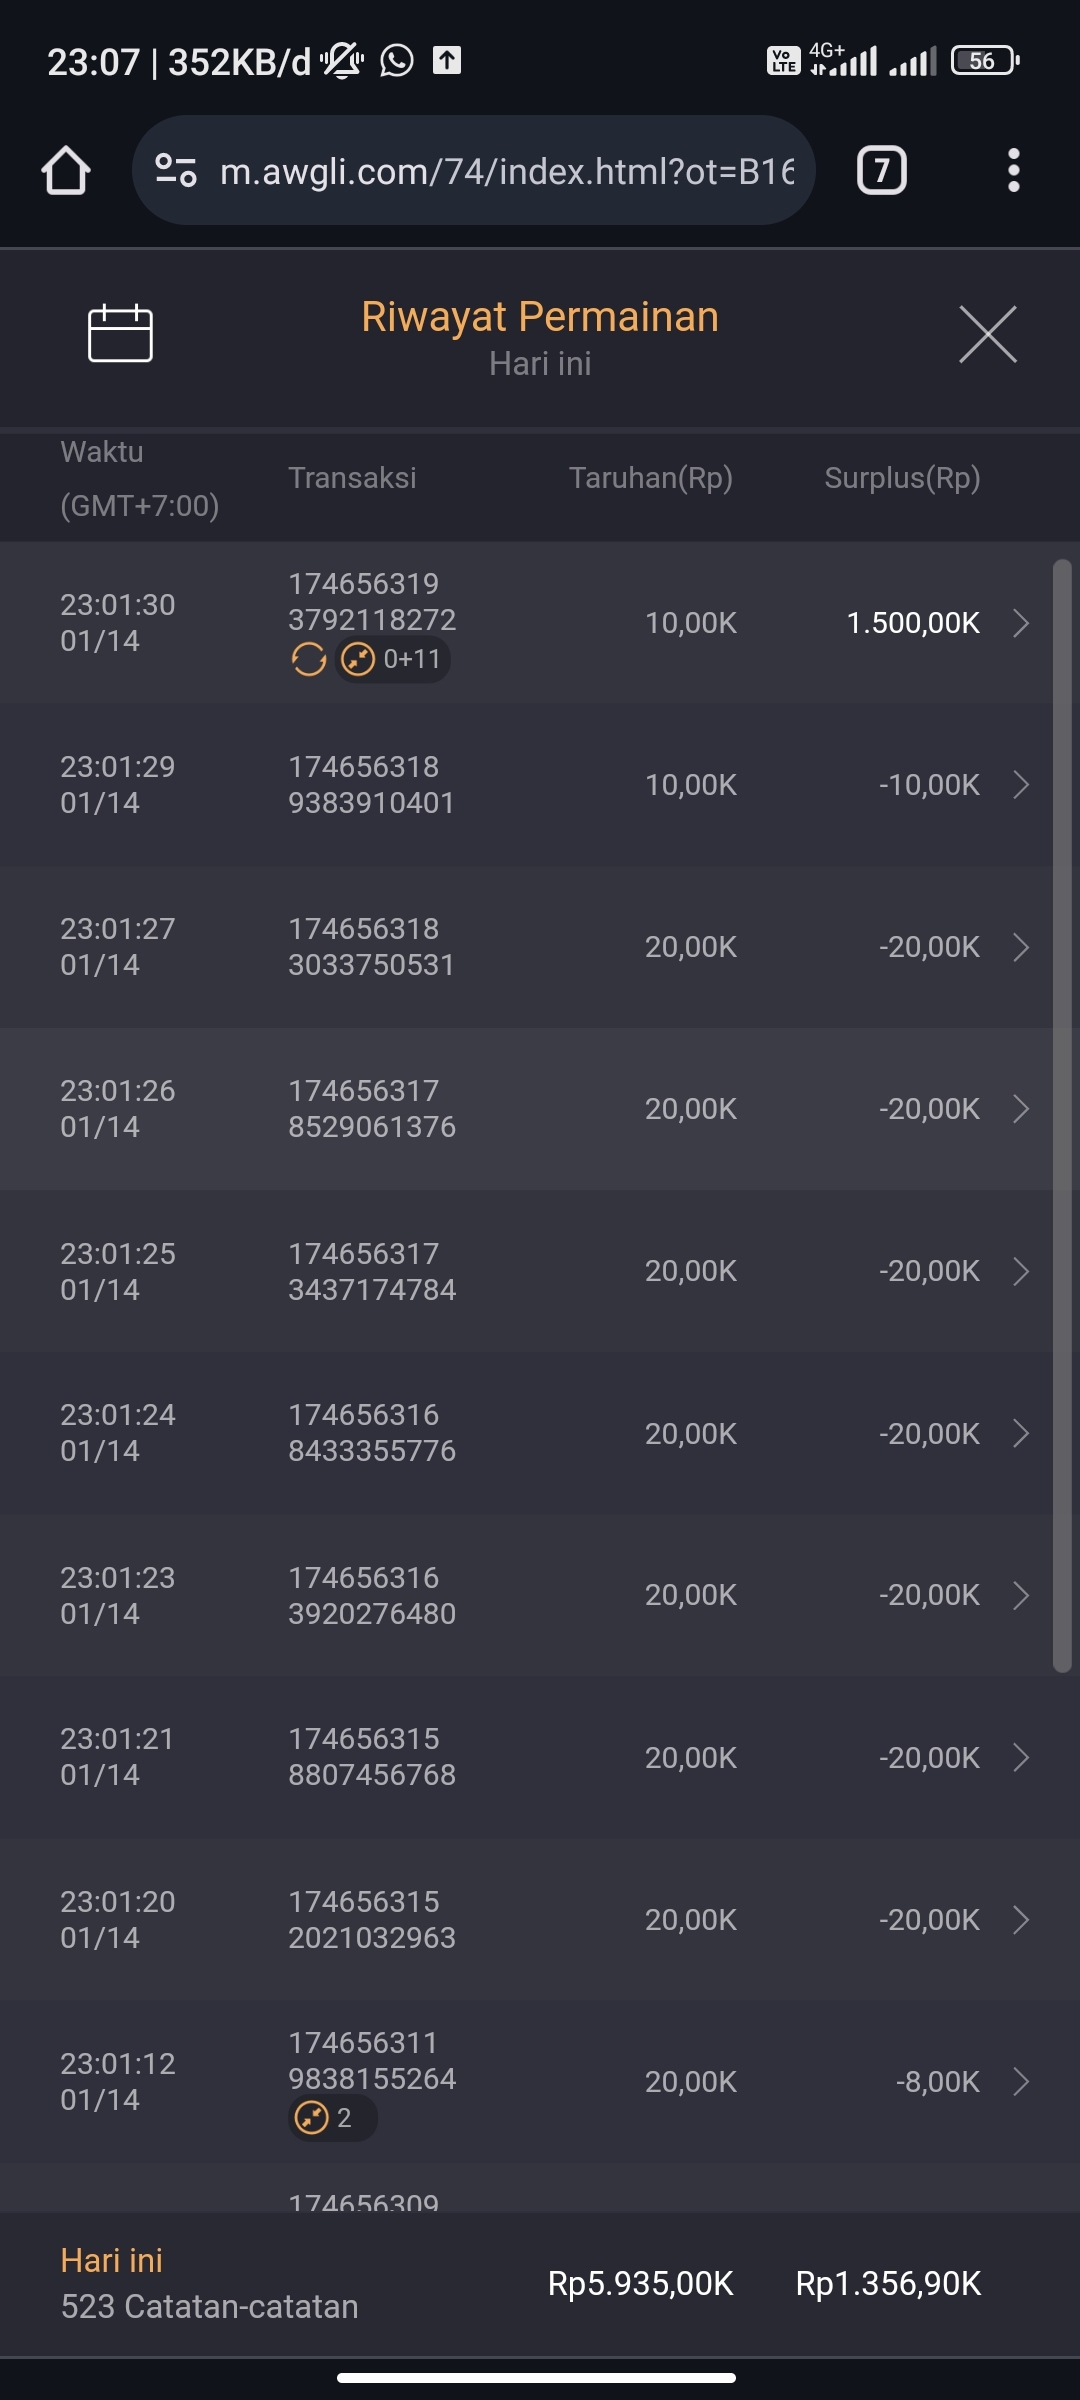Open the browser three-dot menu

[x=1013, y=171]
